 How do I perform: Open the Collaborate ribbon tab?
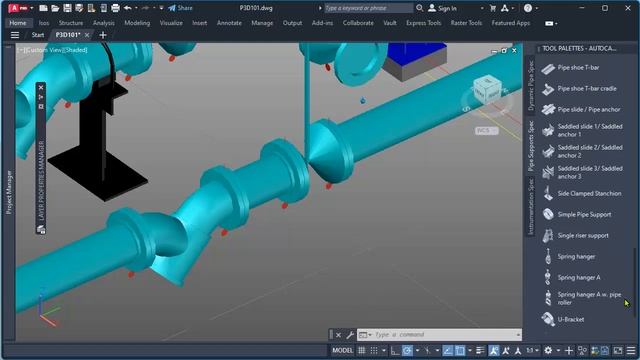click(358, 23)
